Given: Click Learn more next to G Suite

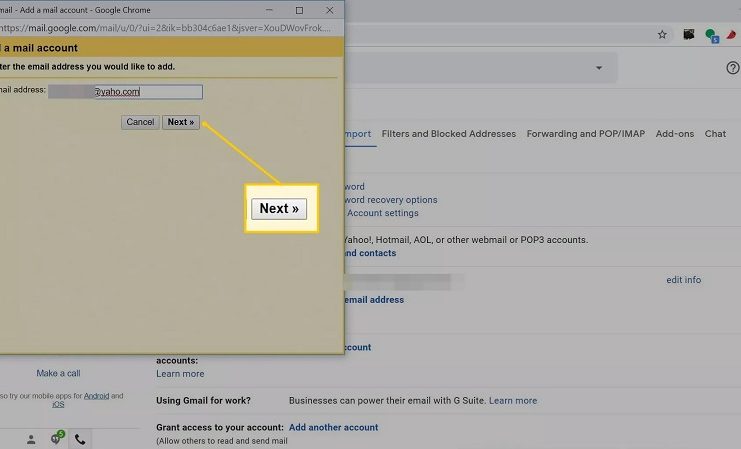Looking at the screenshot, I should tap(513, 401).
